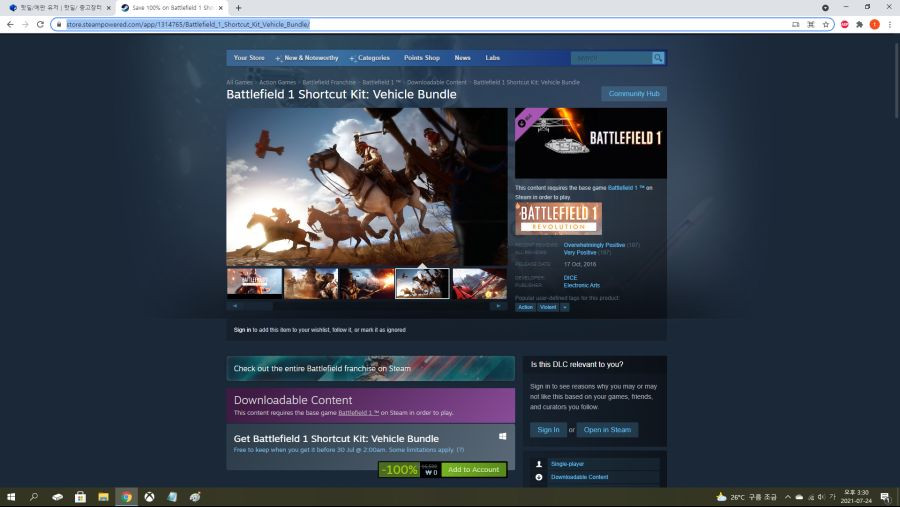Open Single-player feature link
Viewport: 900px width, 507px height.
567,463
